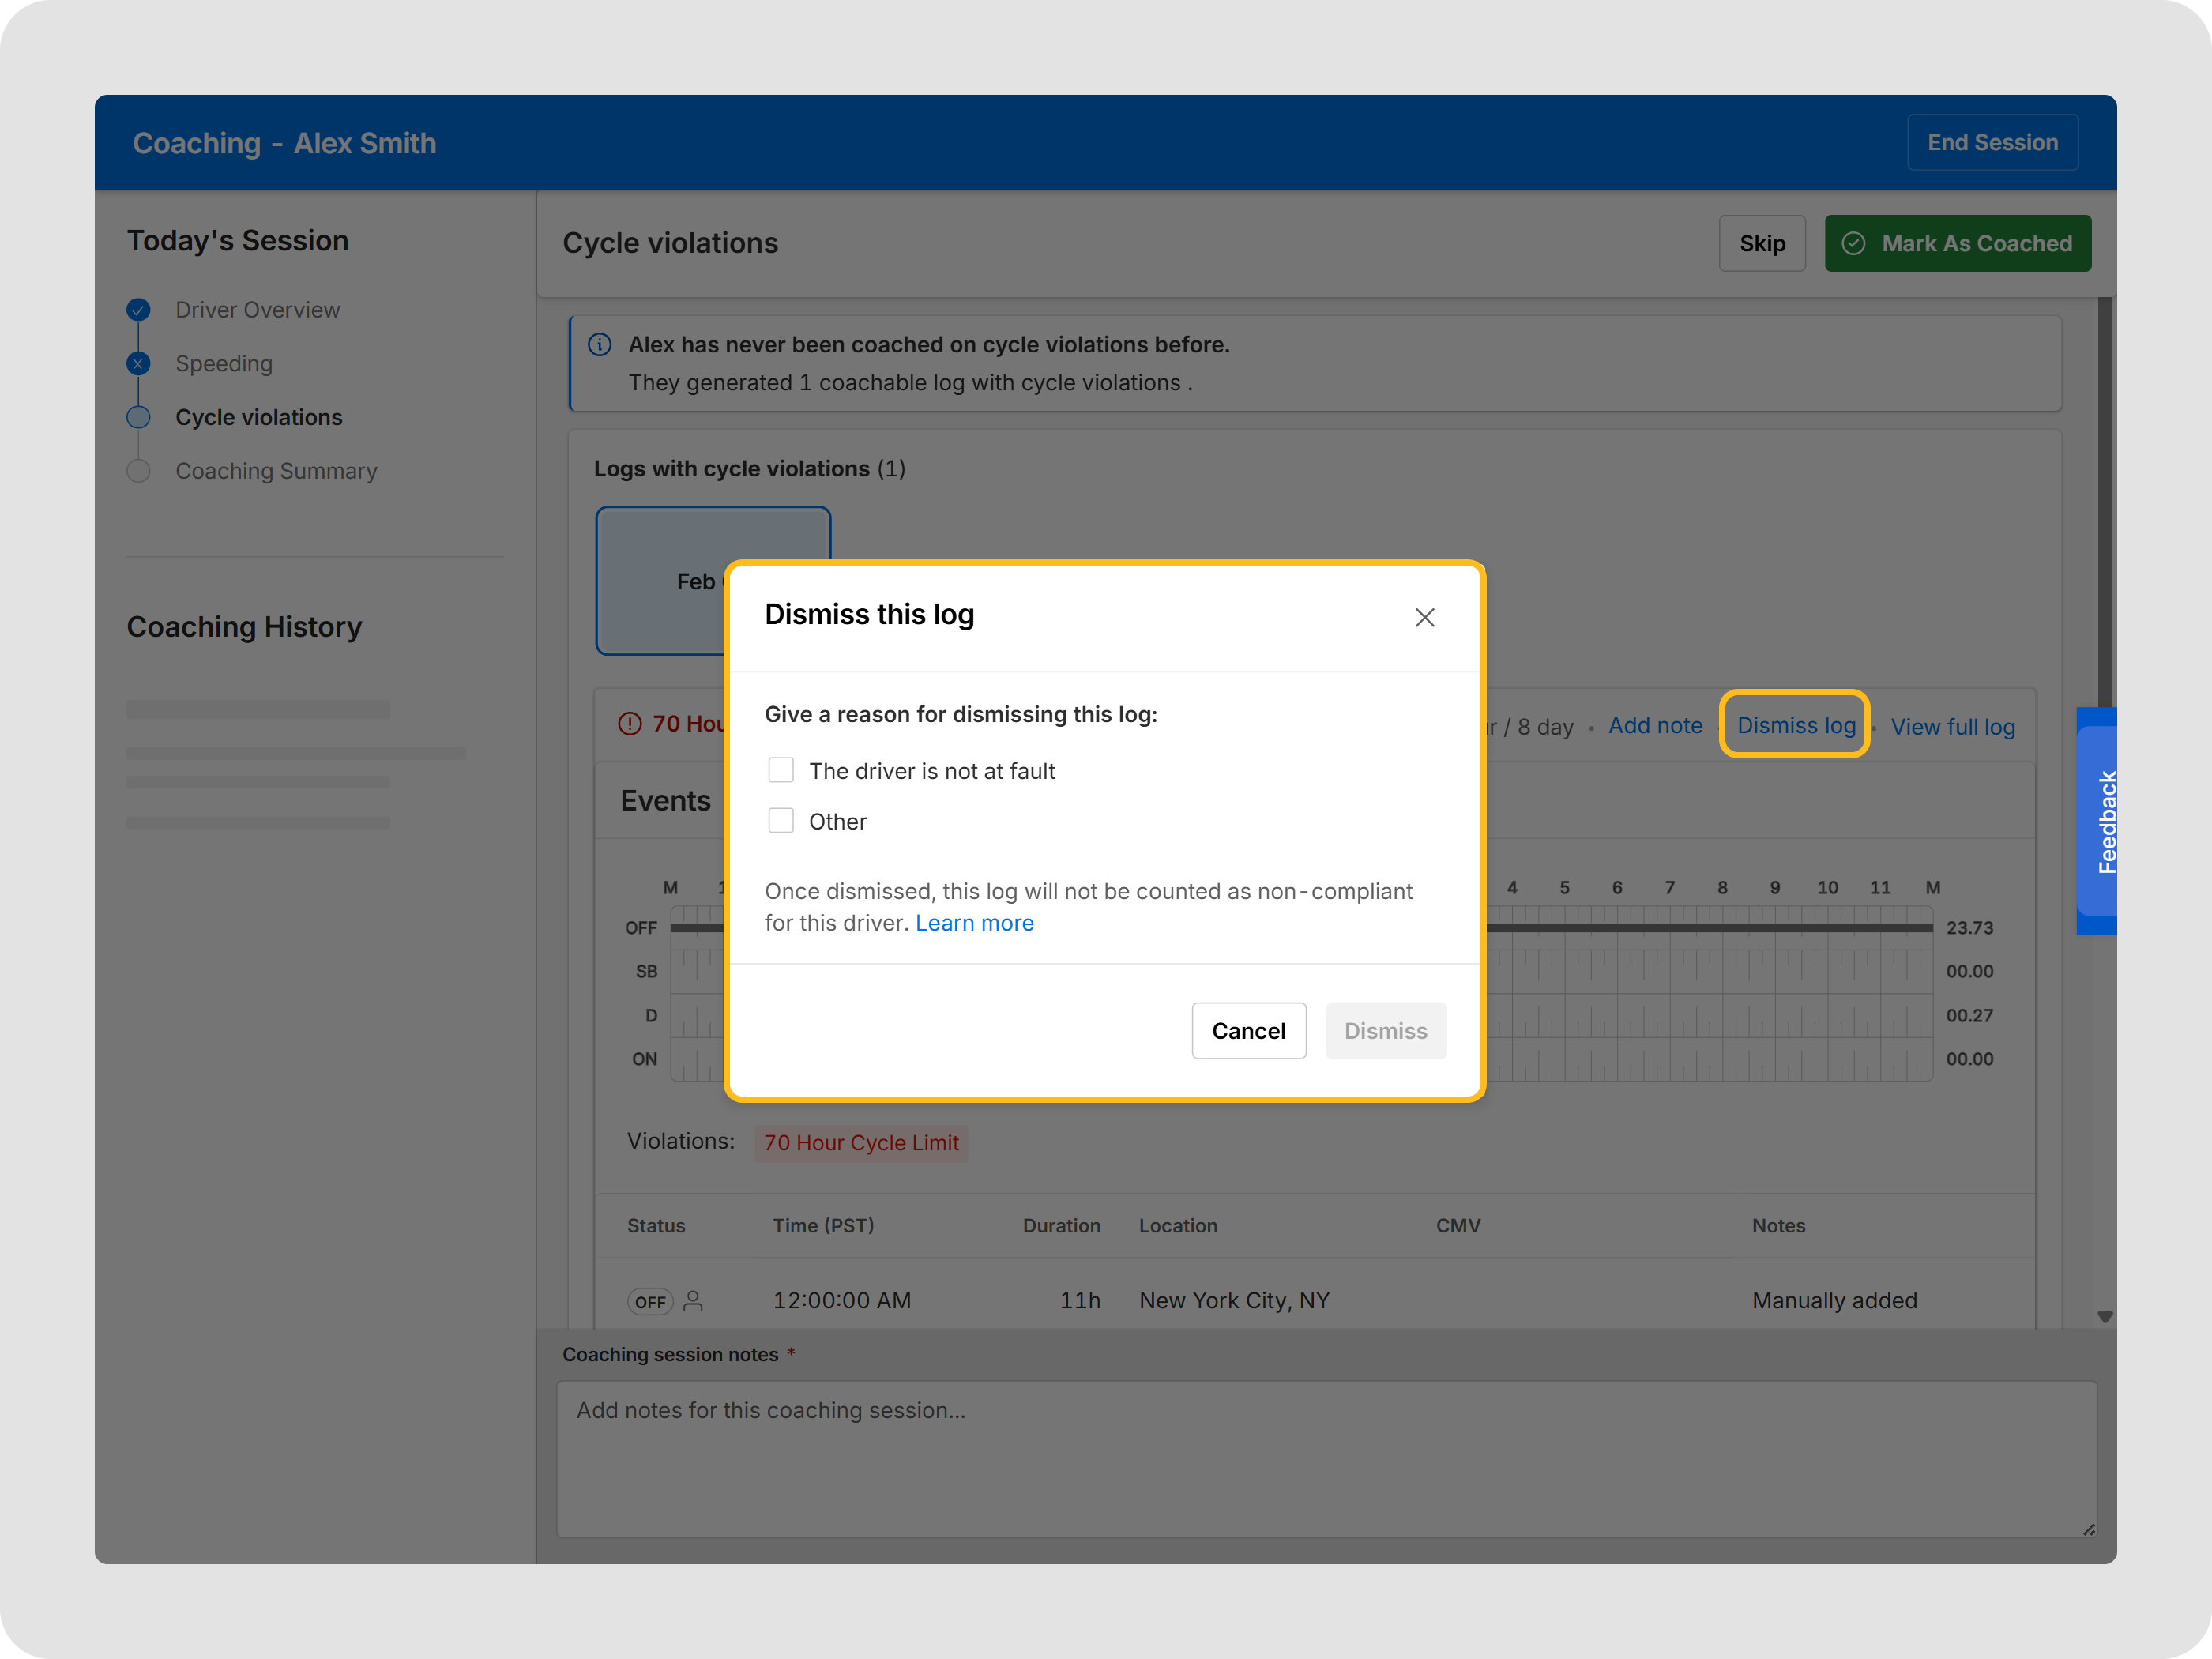Viewport: 2212px width, 1659px height.
Task: Click the red 70 Hour violation alert icon
Action: click(x=630, y=724)
